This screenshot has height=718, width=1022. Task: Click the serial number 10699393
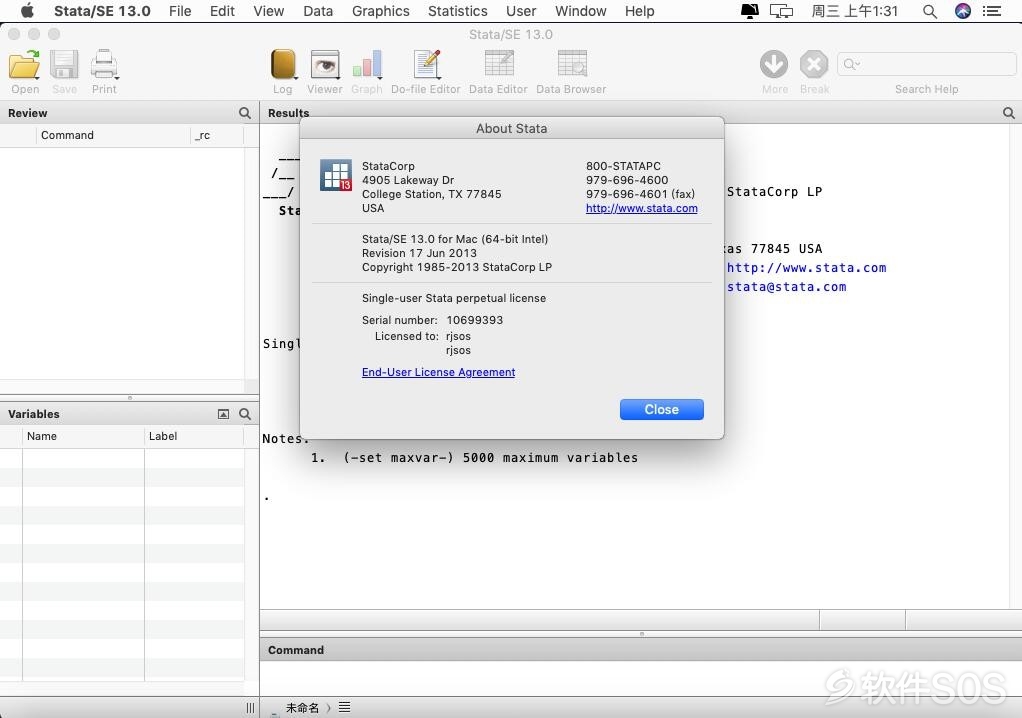point(474,320)
